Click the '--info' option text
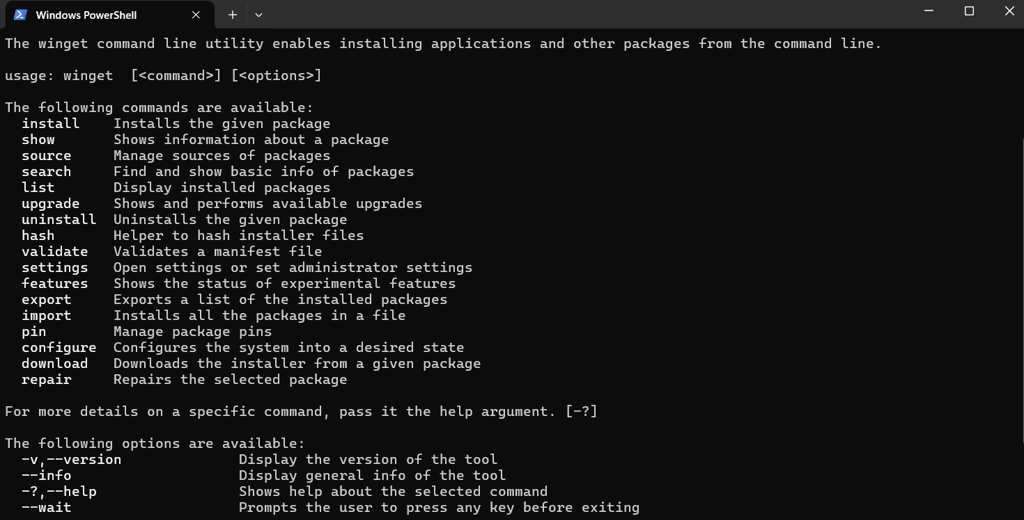The image size is (1024, 520). [46, 476]
